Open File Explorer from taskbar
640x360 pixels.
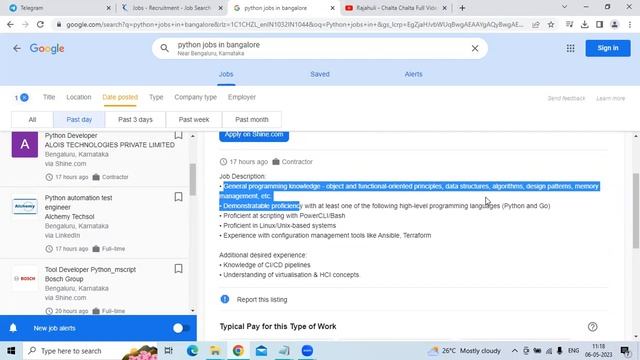point(215,351)
